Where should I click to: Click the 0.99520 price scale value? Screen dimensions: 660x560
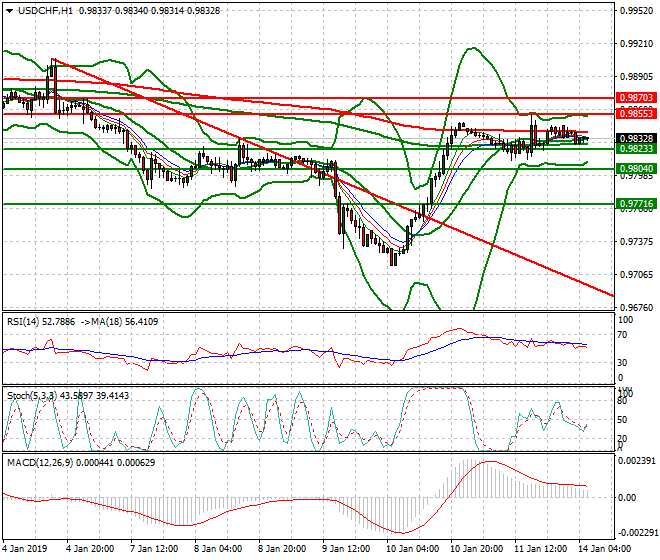pyautogui.click(x=636, y=11)
